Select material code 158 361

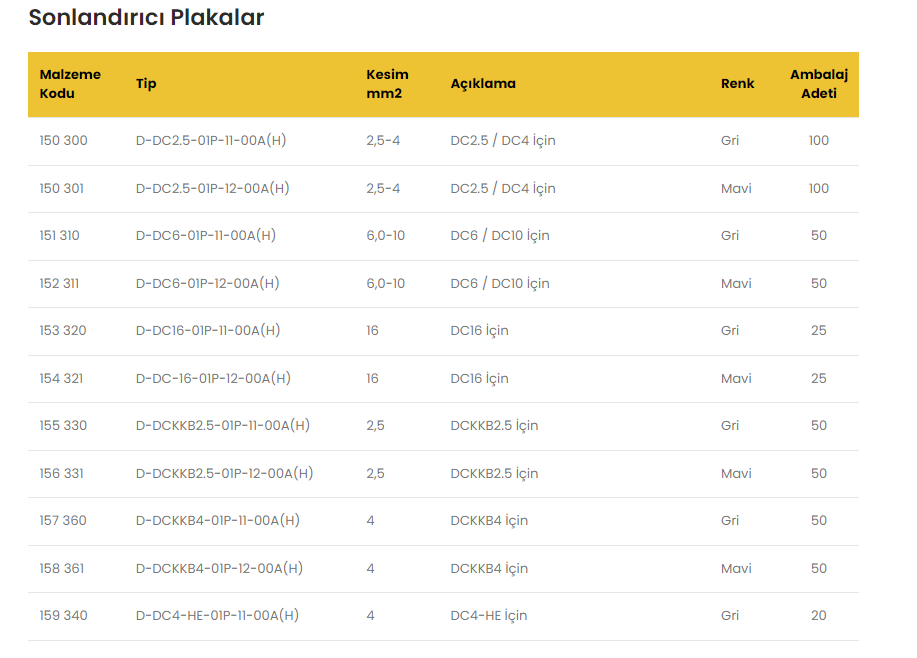[62, 569]
